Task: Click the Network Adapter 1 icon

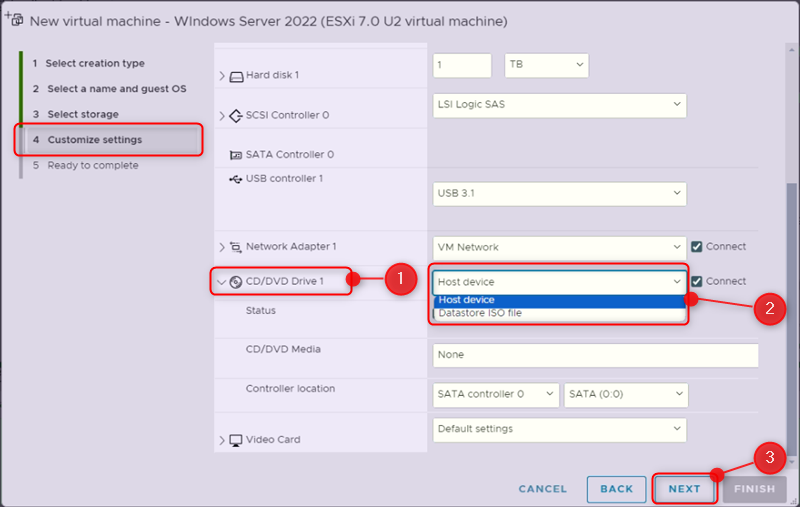Action: 235,247
